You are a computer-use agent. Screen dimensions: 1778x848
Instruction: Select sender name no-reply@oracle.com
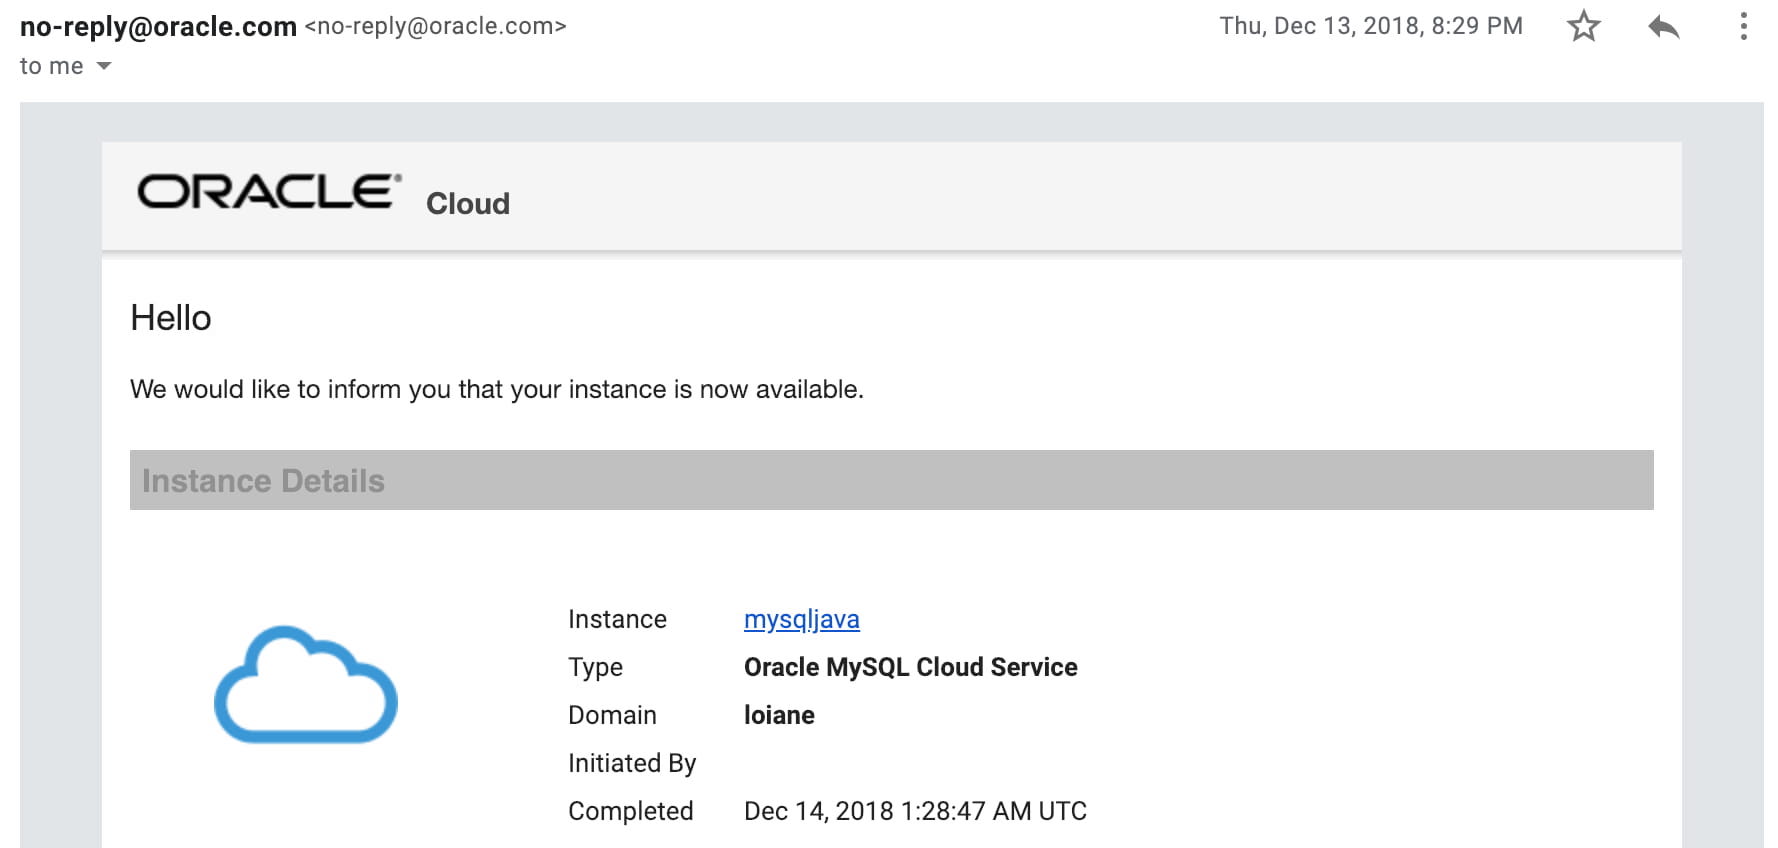(158, 27)
